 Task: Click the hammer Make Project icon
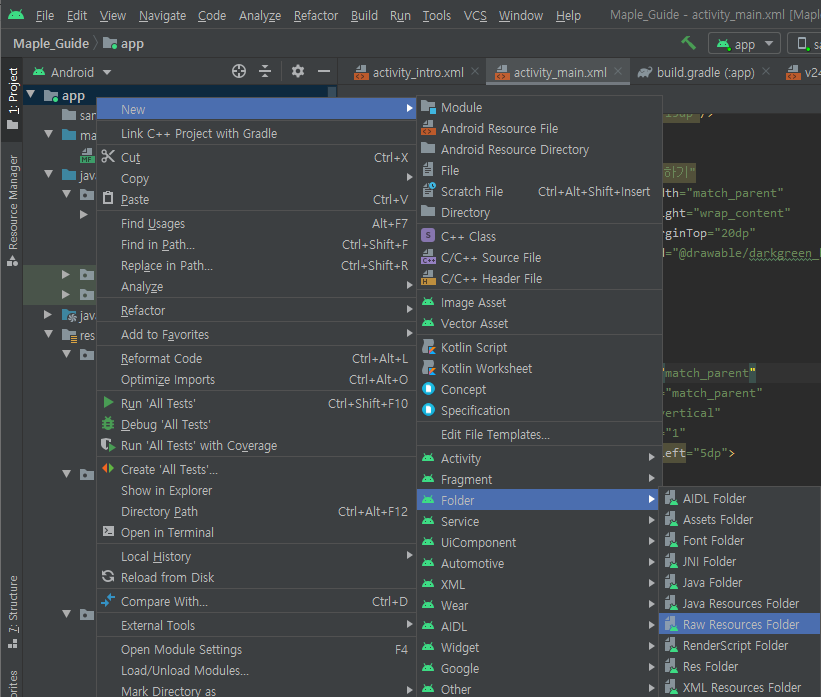pyautogui.click(x=689, y=43)
